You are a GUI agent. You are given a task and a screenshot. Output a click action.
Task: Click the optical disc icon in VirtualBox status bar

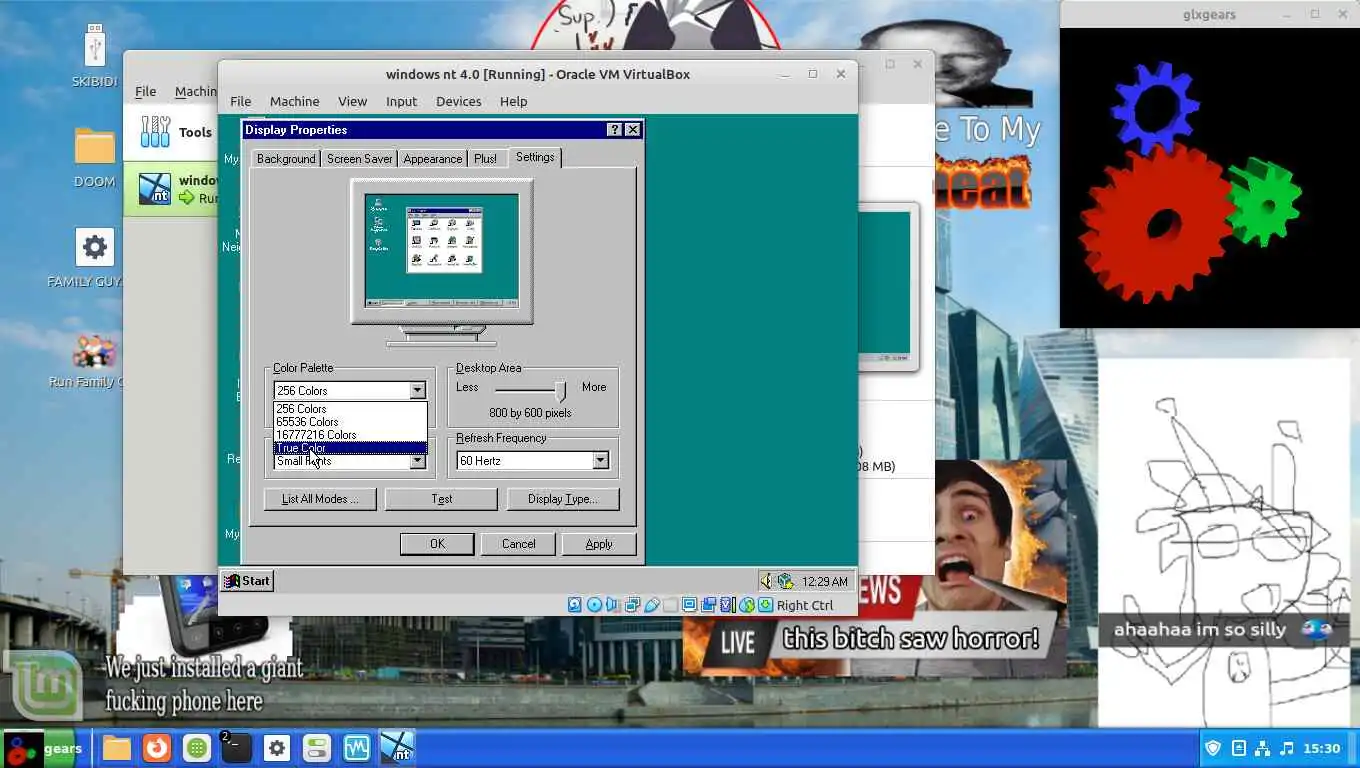[594, 605]
